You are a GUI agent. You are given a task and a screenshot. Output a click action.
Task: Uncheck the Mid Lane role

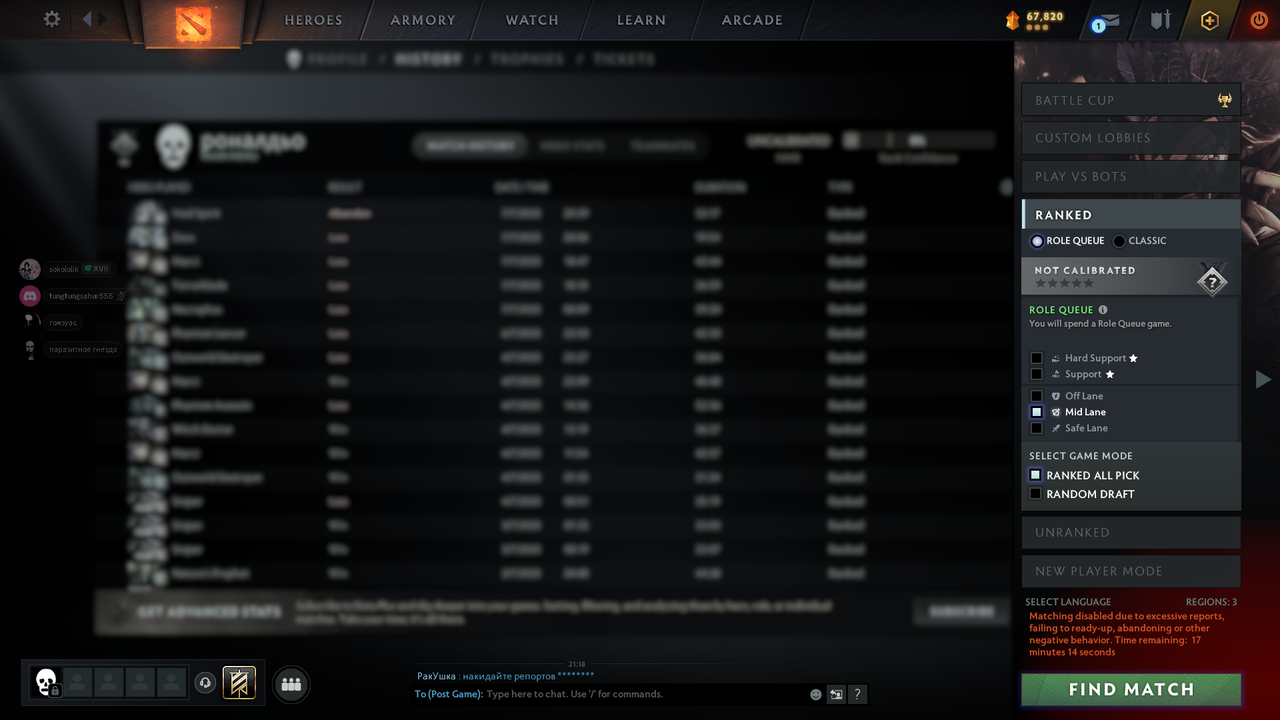point(1037,412)
